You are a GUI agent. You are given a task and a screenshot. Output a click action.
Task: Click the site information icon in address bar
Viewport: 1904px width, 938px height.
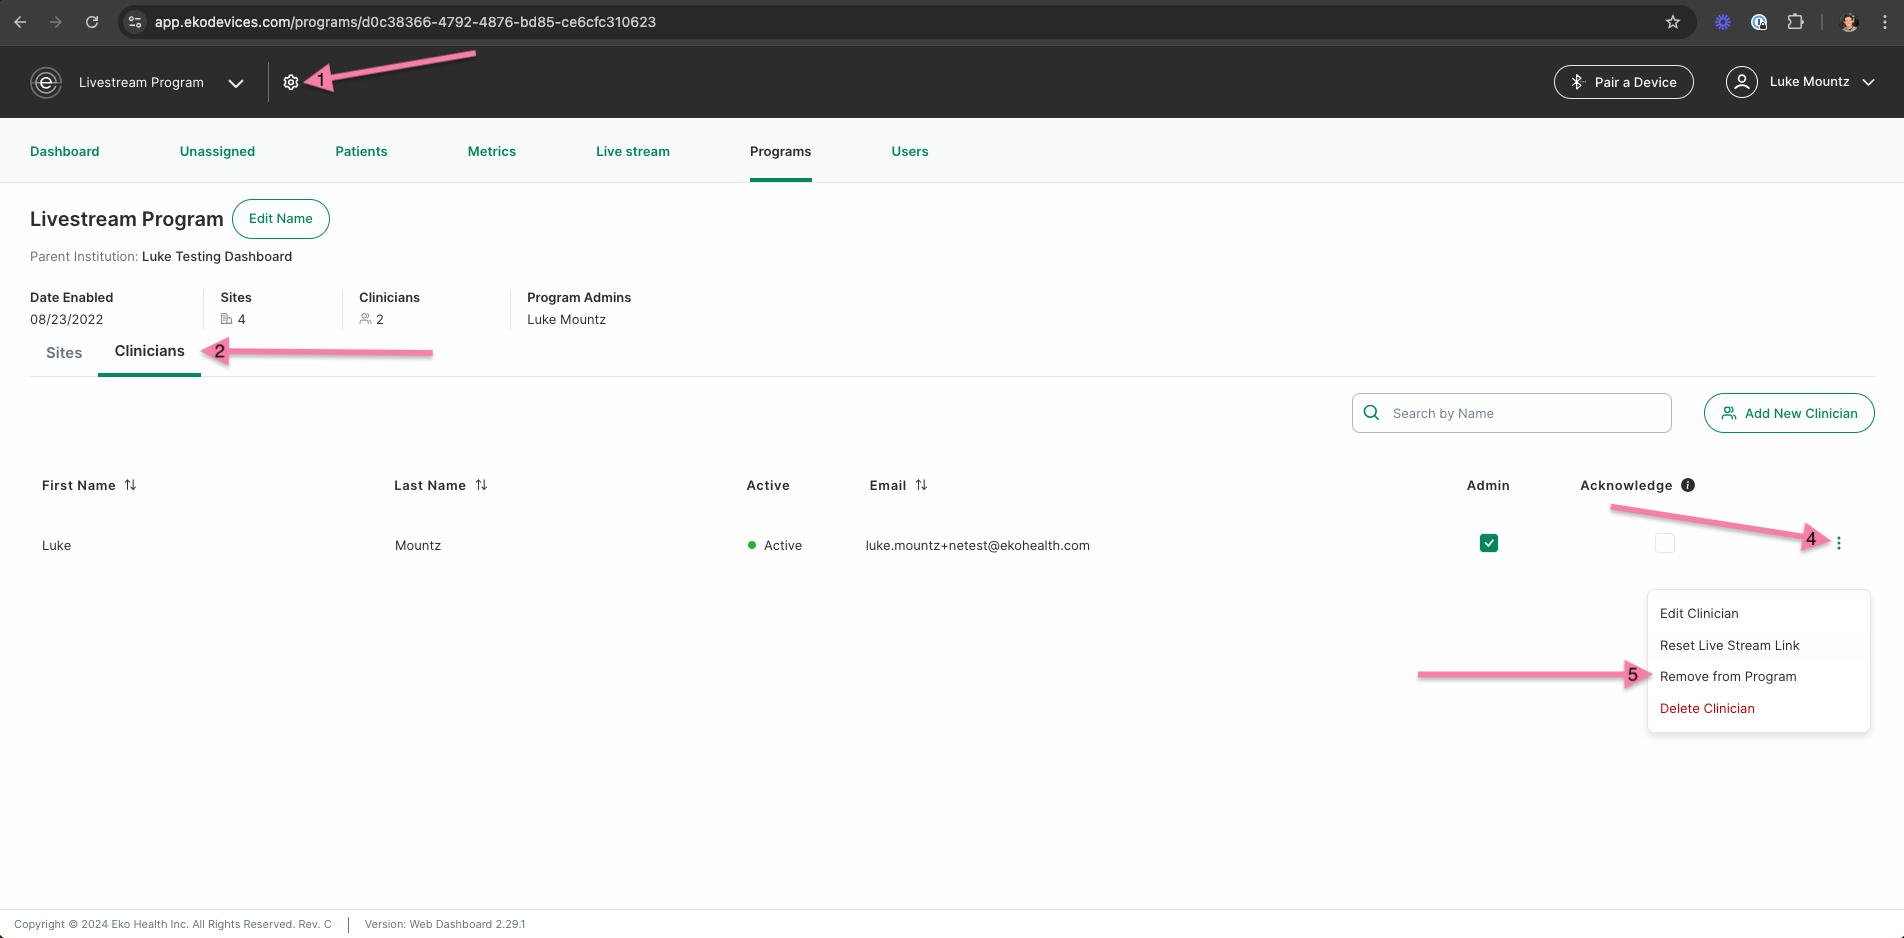point(135,22)
